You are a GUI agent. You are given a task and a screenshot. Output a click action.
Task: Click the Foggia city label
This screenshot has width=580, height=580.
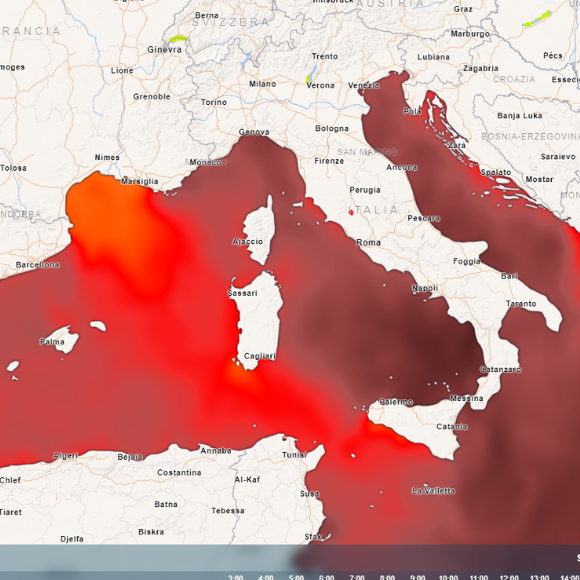tap(467, 262)
